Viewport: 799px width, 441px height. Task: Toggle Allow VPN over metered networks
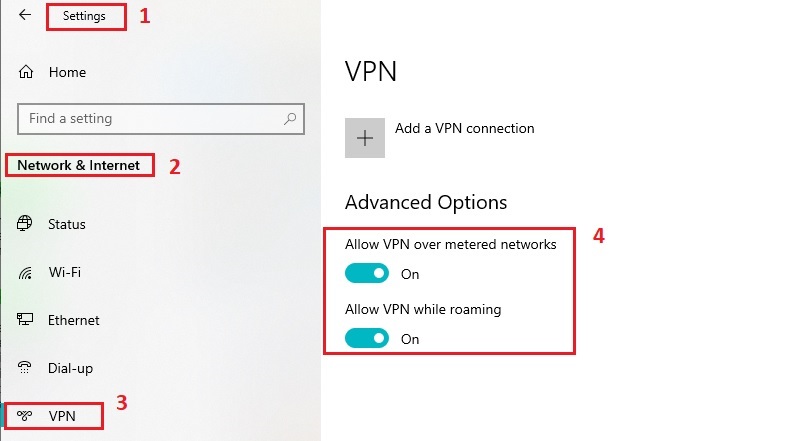366,273
